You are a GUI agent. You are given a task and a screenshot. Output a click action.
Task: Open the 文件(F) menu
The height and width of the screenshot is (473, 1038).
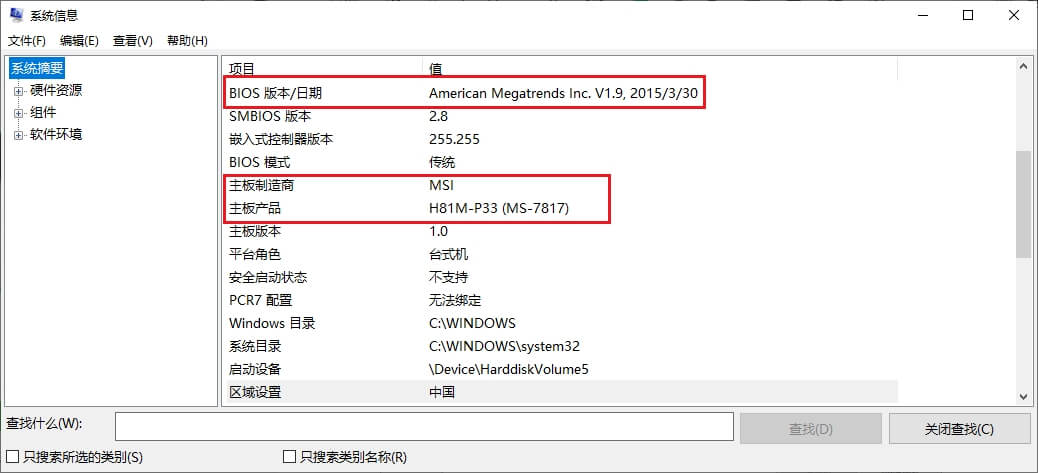pyautogui.click(x=26, y=41)
